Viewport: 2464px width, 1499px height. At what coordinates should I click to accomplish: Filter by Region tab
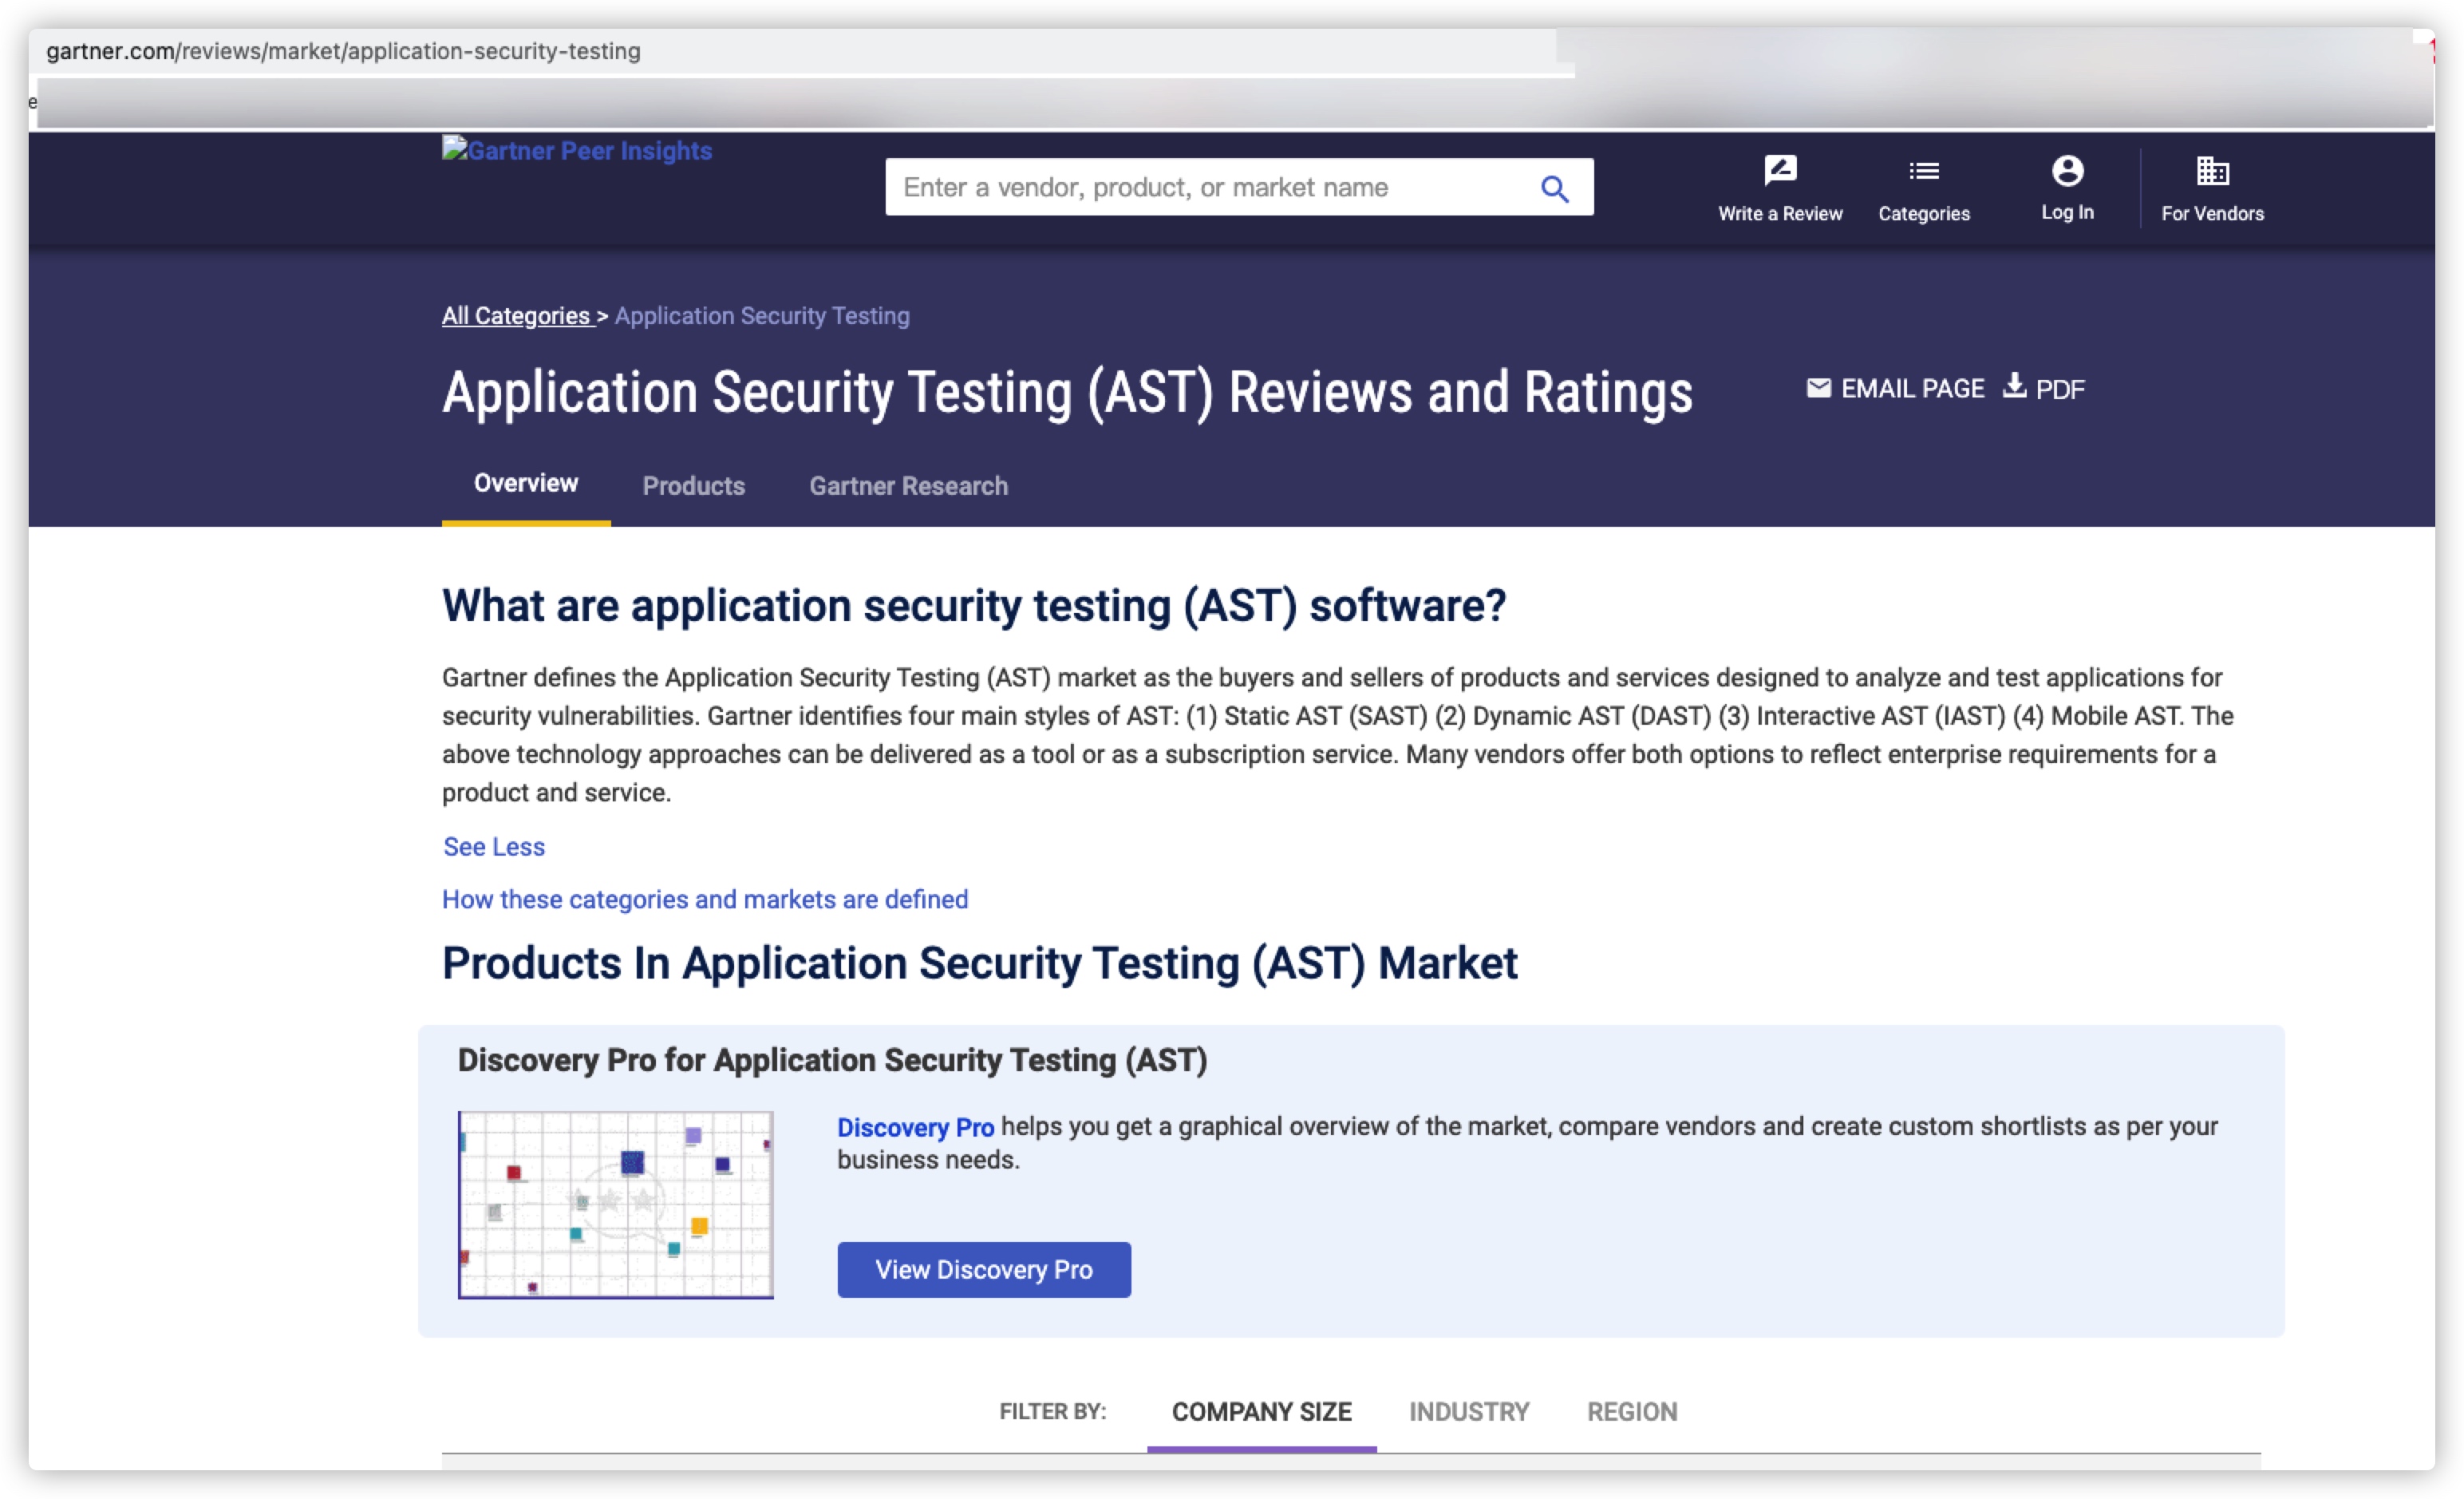(1632, 1412)
